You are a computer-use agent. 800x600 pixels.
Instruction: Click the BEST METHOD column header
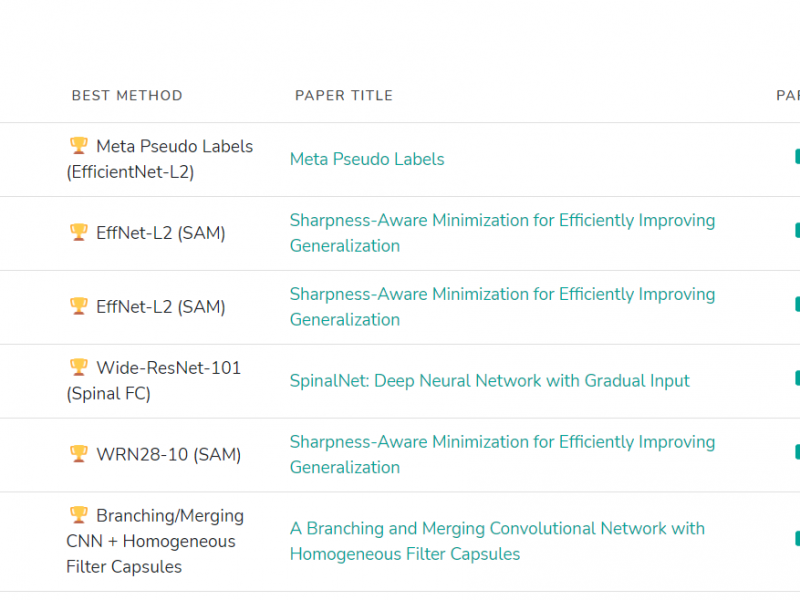coord(127,96)
